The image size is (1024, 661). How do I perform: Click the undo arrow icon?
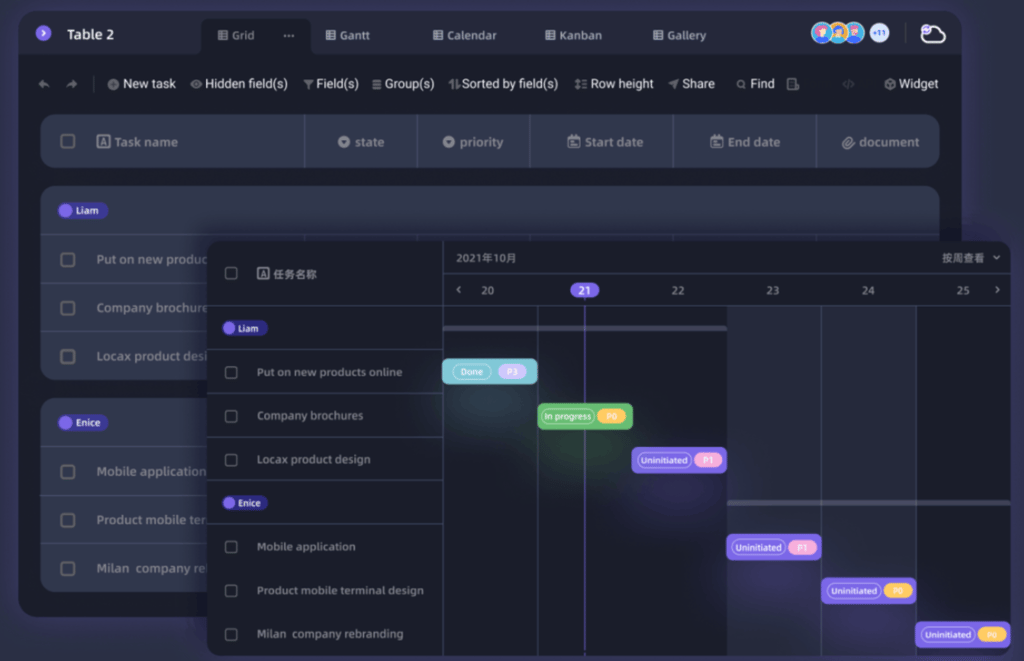click(x=44, y=85)
